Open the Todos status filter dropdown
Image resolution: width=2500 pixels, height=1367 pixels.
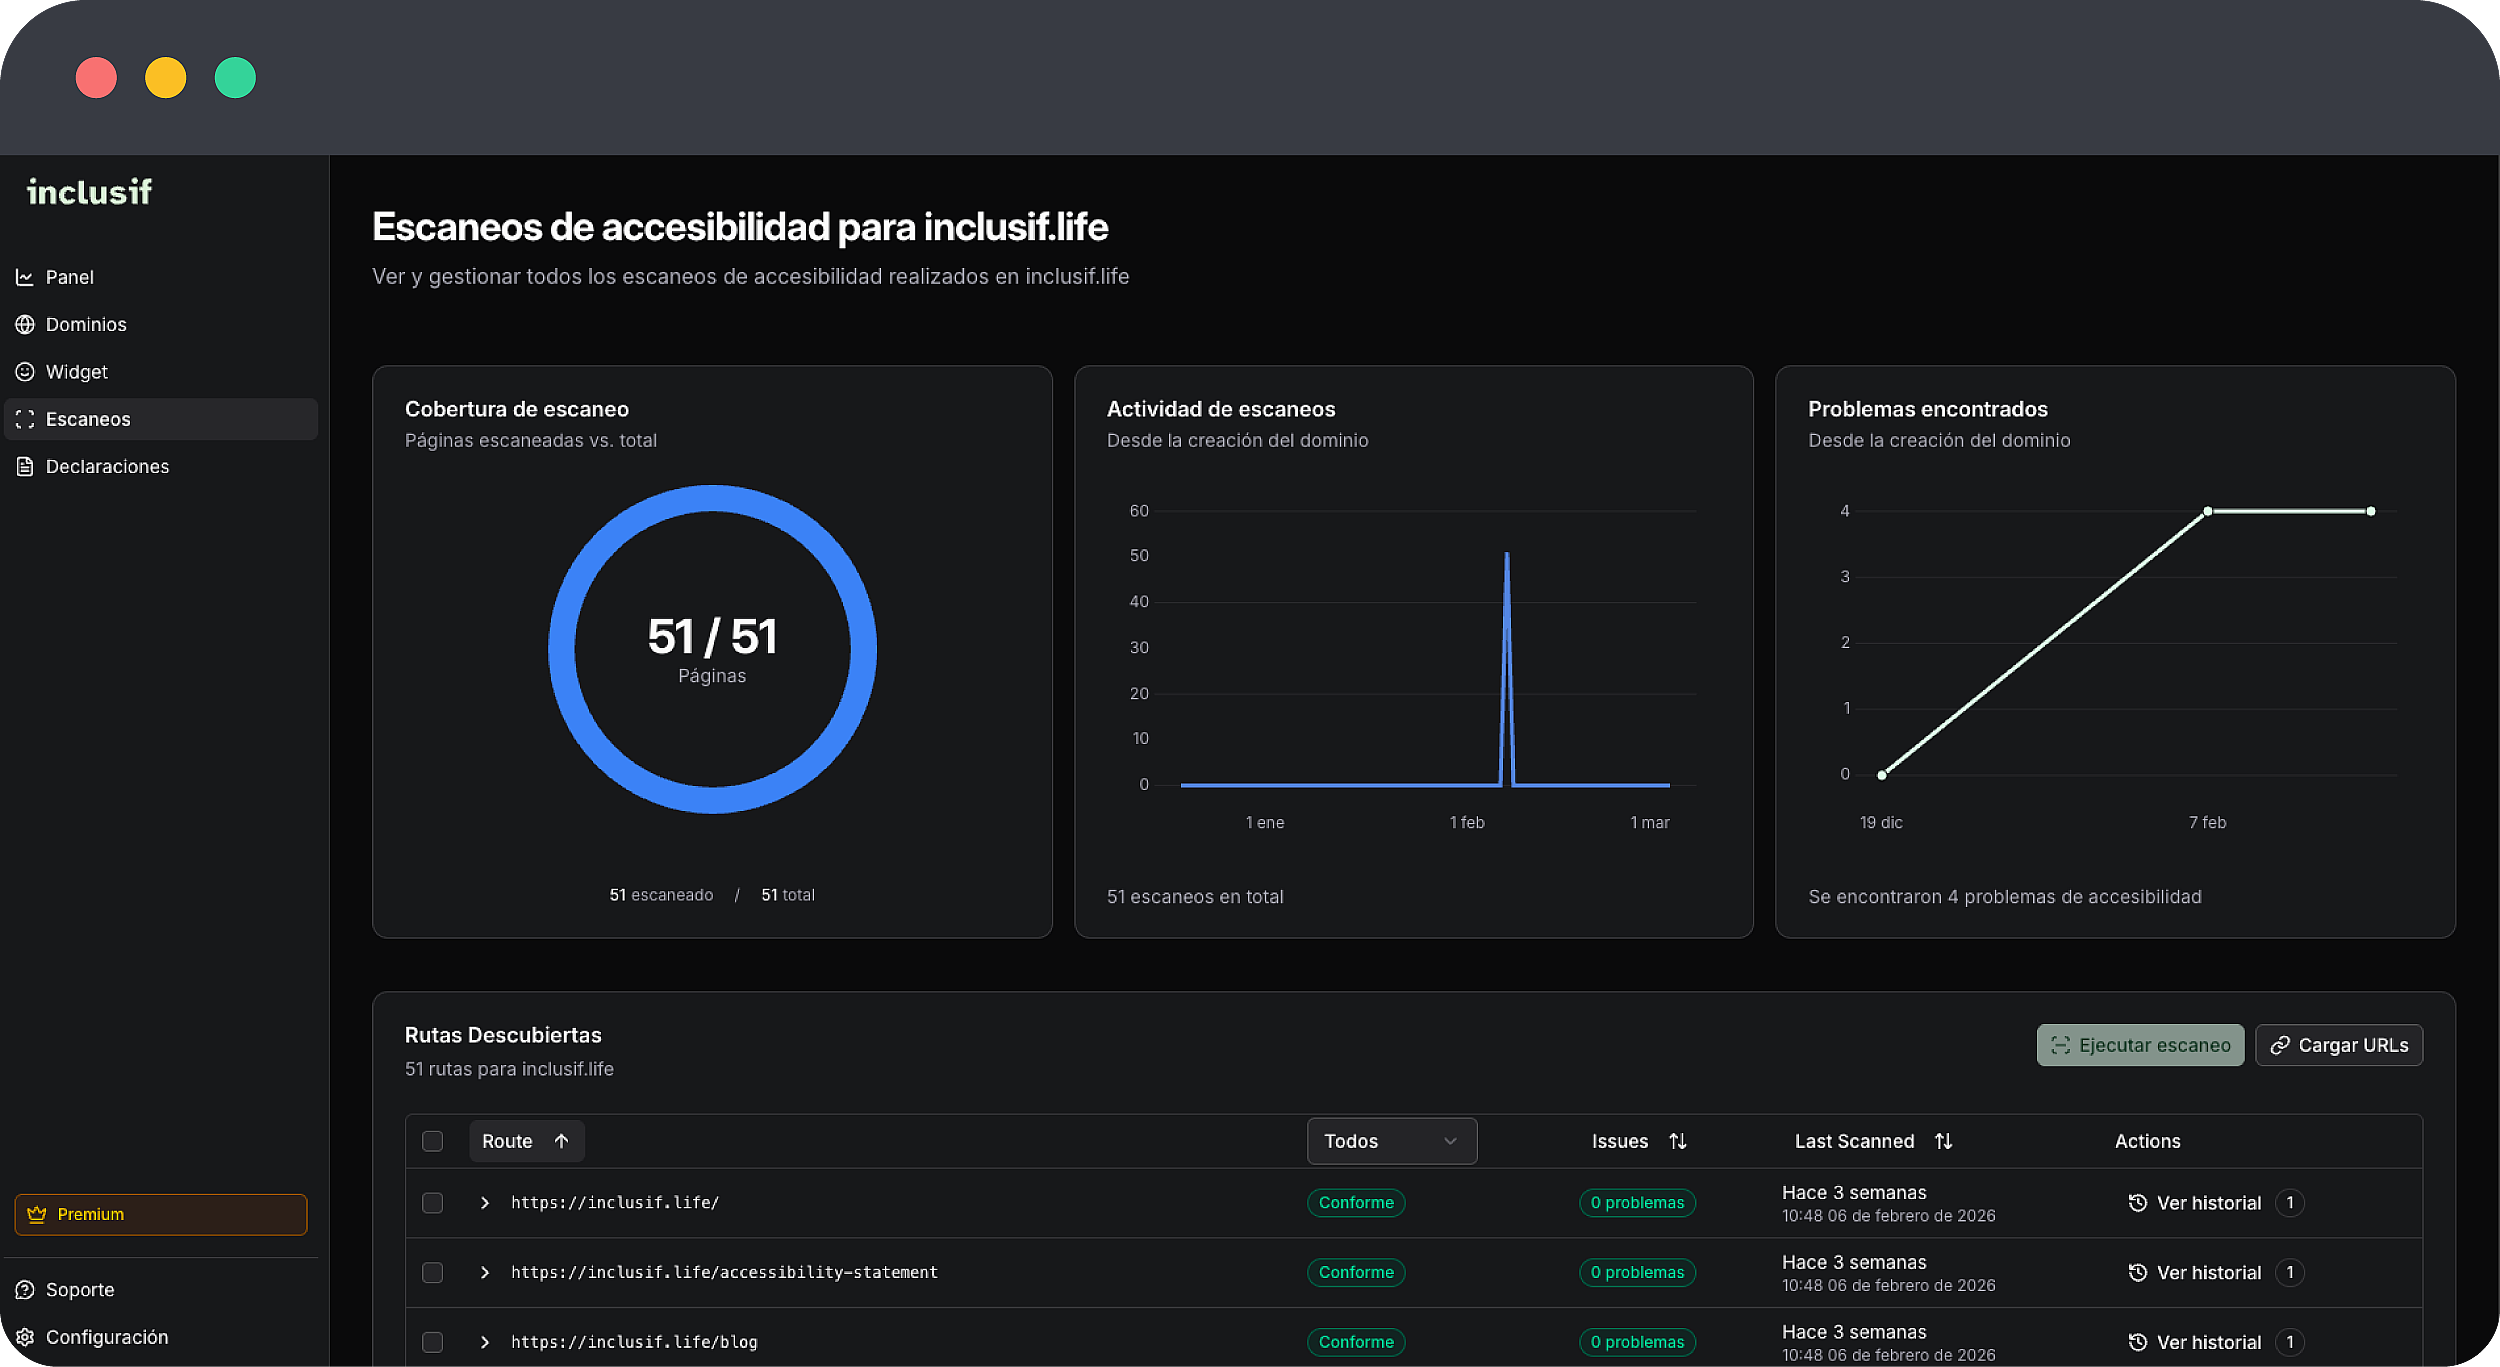click(1391, 1141)
